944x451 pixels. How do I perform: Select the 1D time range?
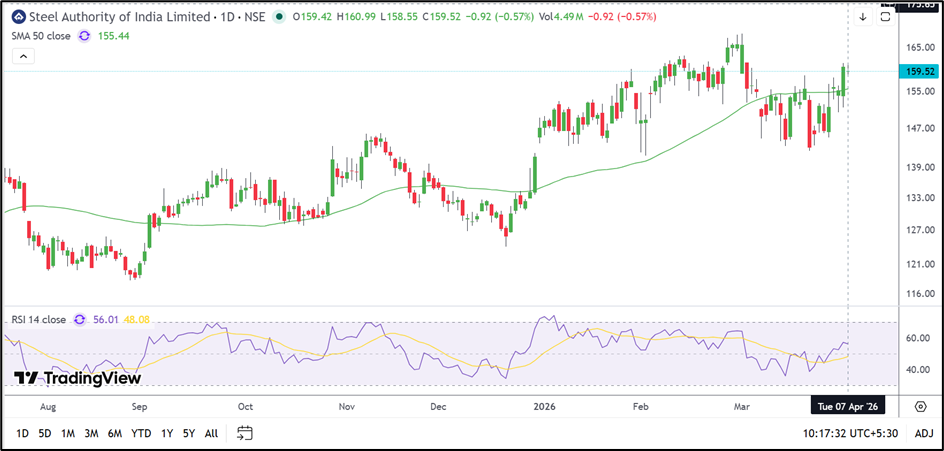point(22,433)
